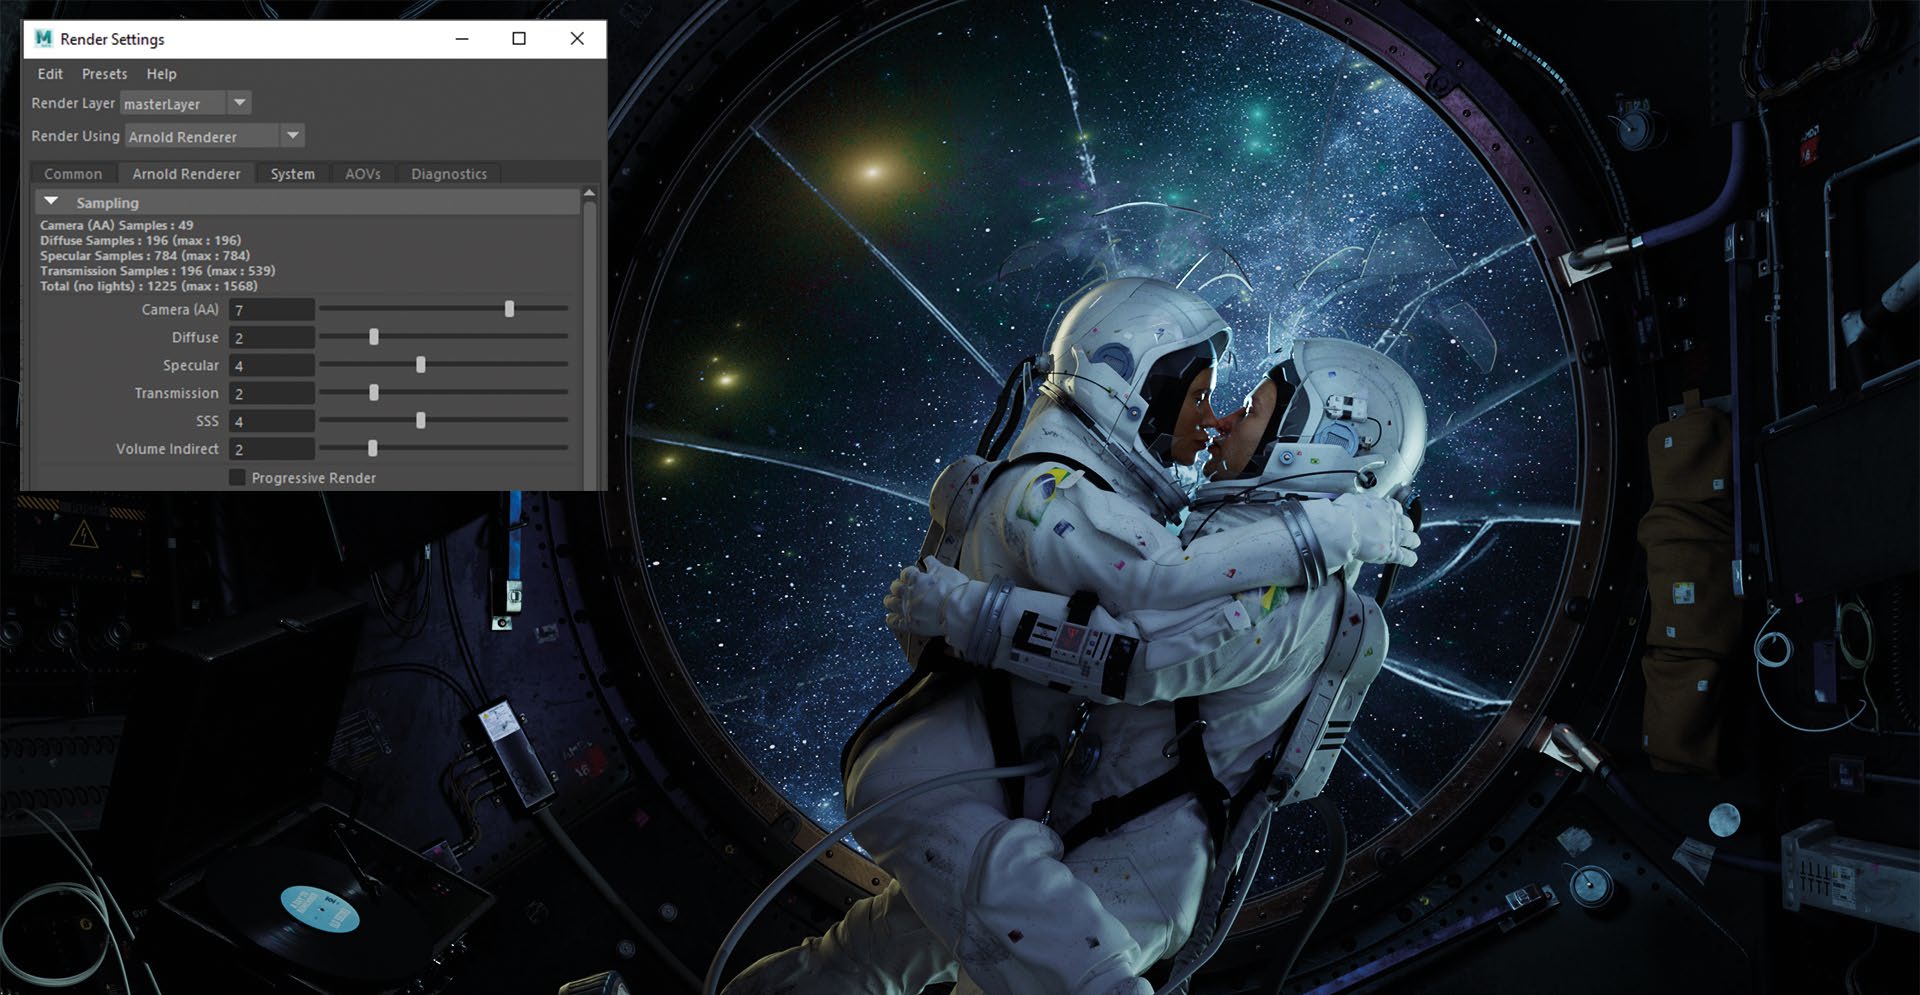Click the Specular slider handle
Image resolution: width=1920 pixels, height=995 pixels.
pos(421,365)
